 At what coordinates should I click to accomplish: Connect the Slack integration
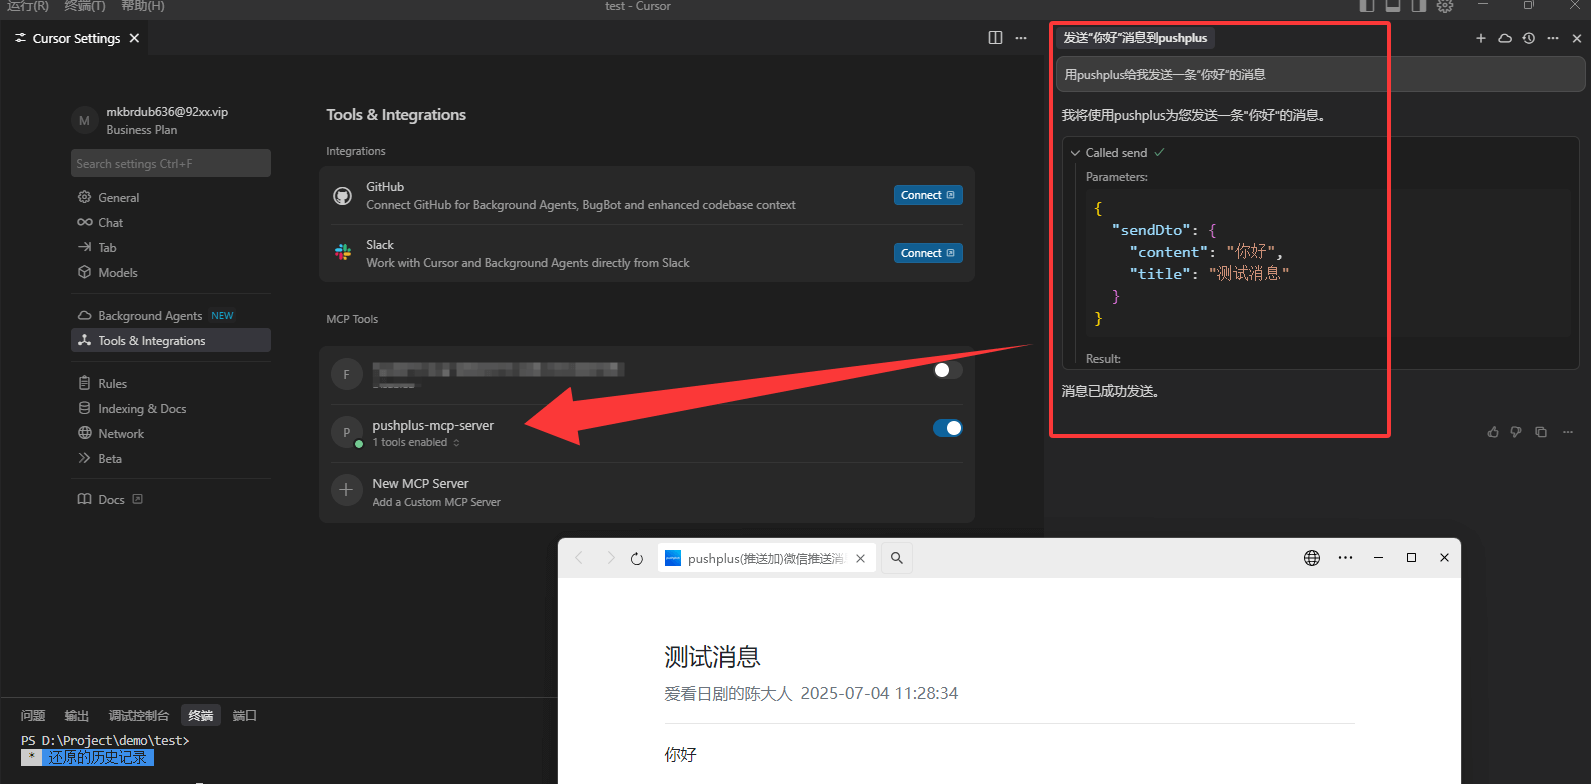tap(928, 253)
